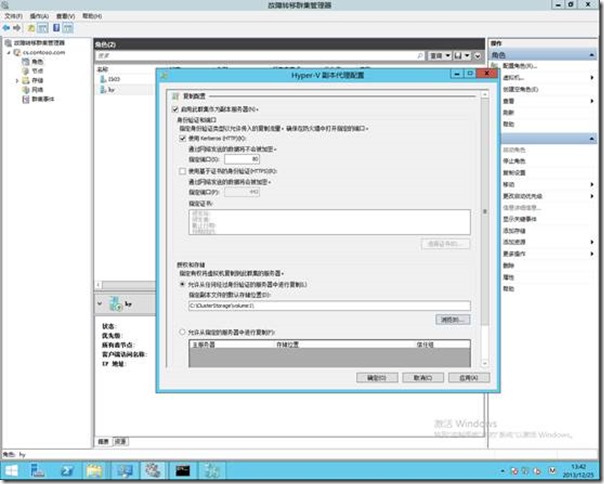Click 配置角色 Configure Role action
This screenshot has width=604, height=484.
click(x=520, y=66)
